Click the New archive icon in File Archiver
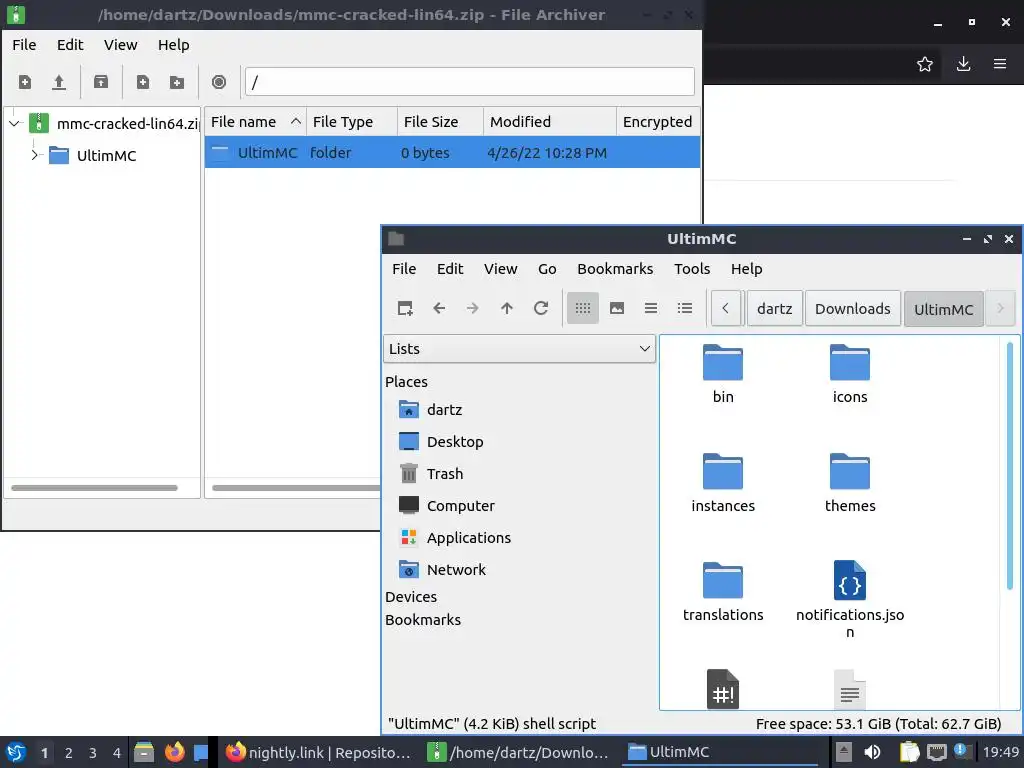 (x=25, y=82)
